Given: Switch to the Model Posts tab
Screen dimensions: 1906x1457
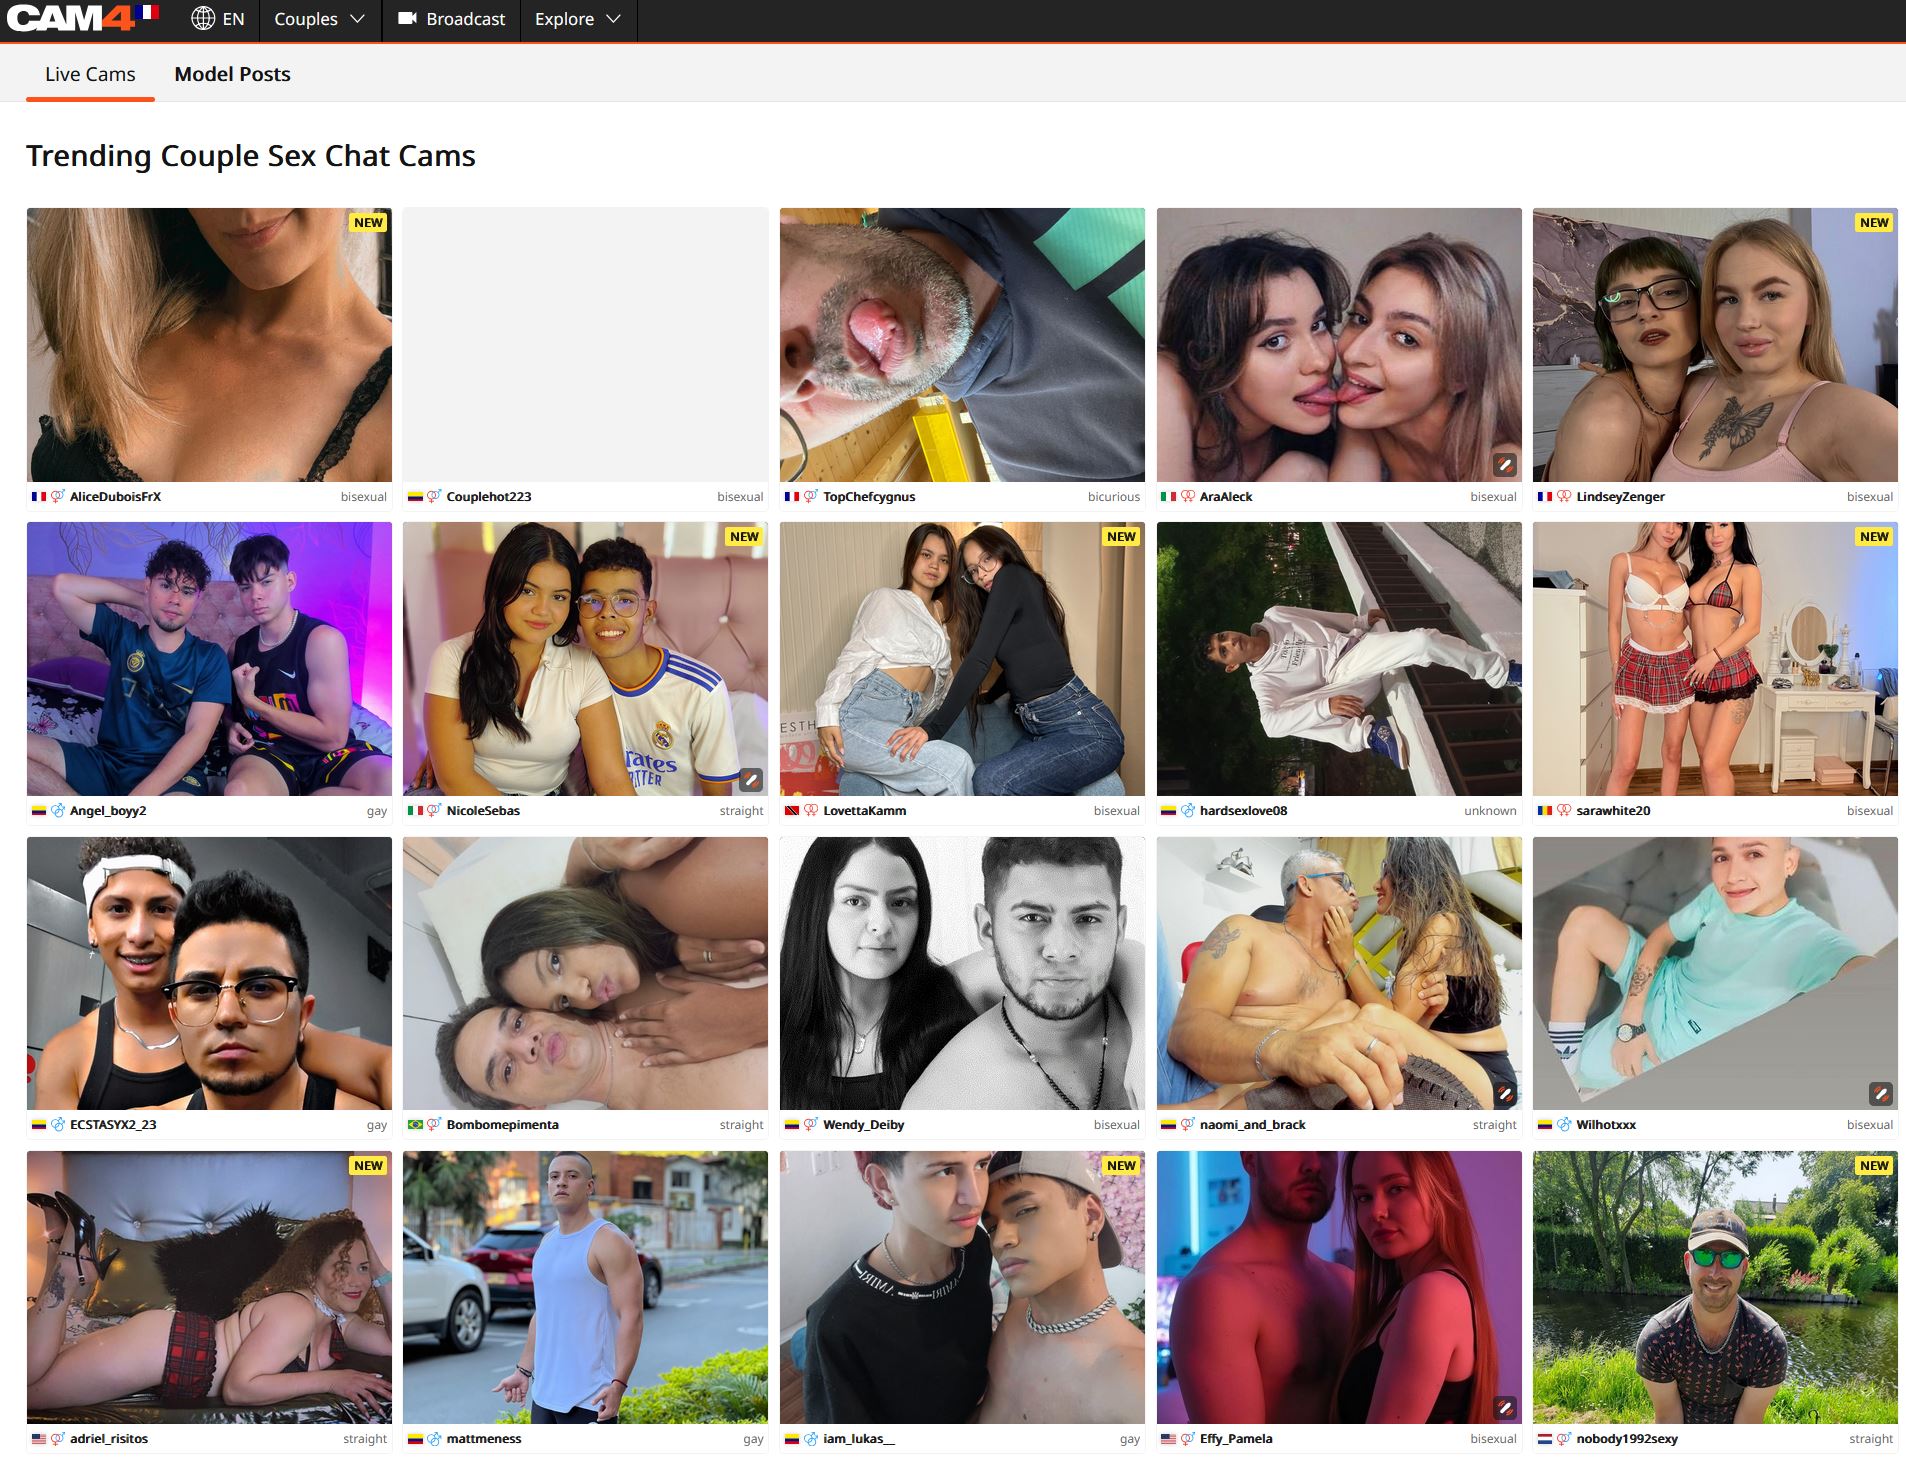Looking at the screenshot, I should point(232,74).
